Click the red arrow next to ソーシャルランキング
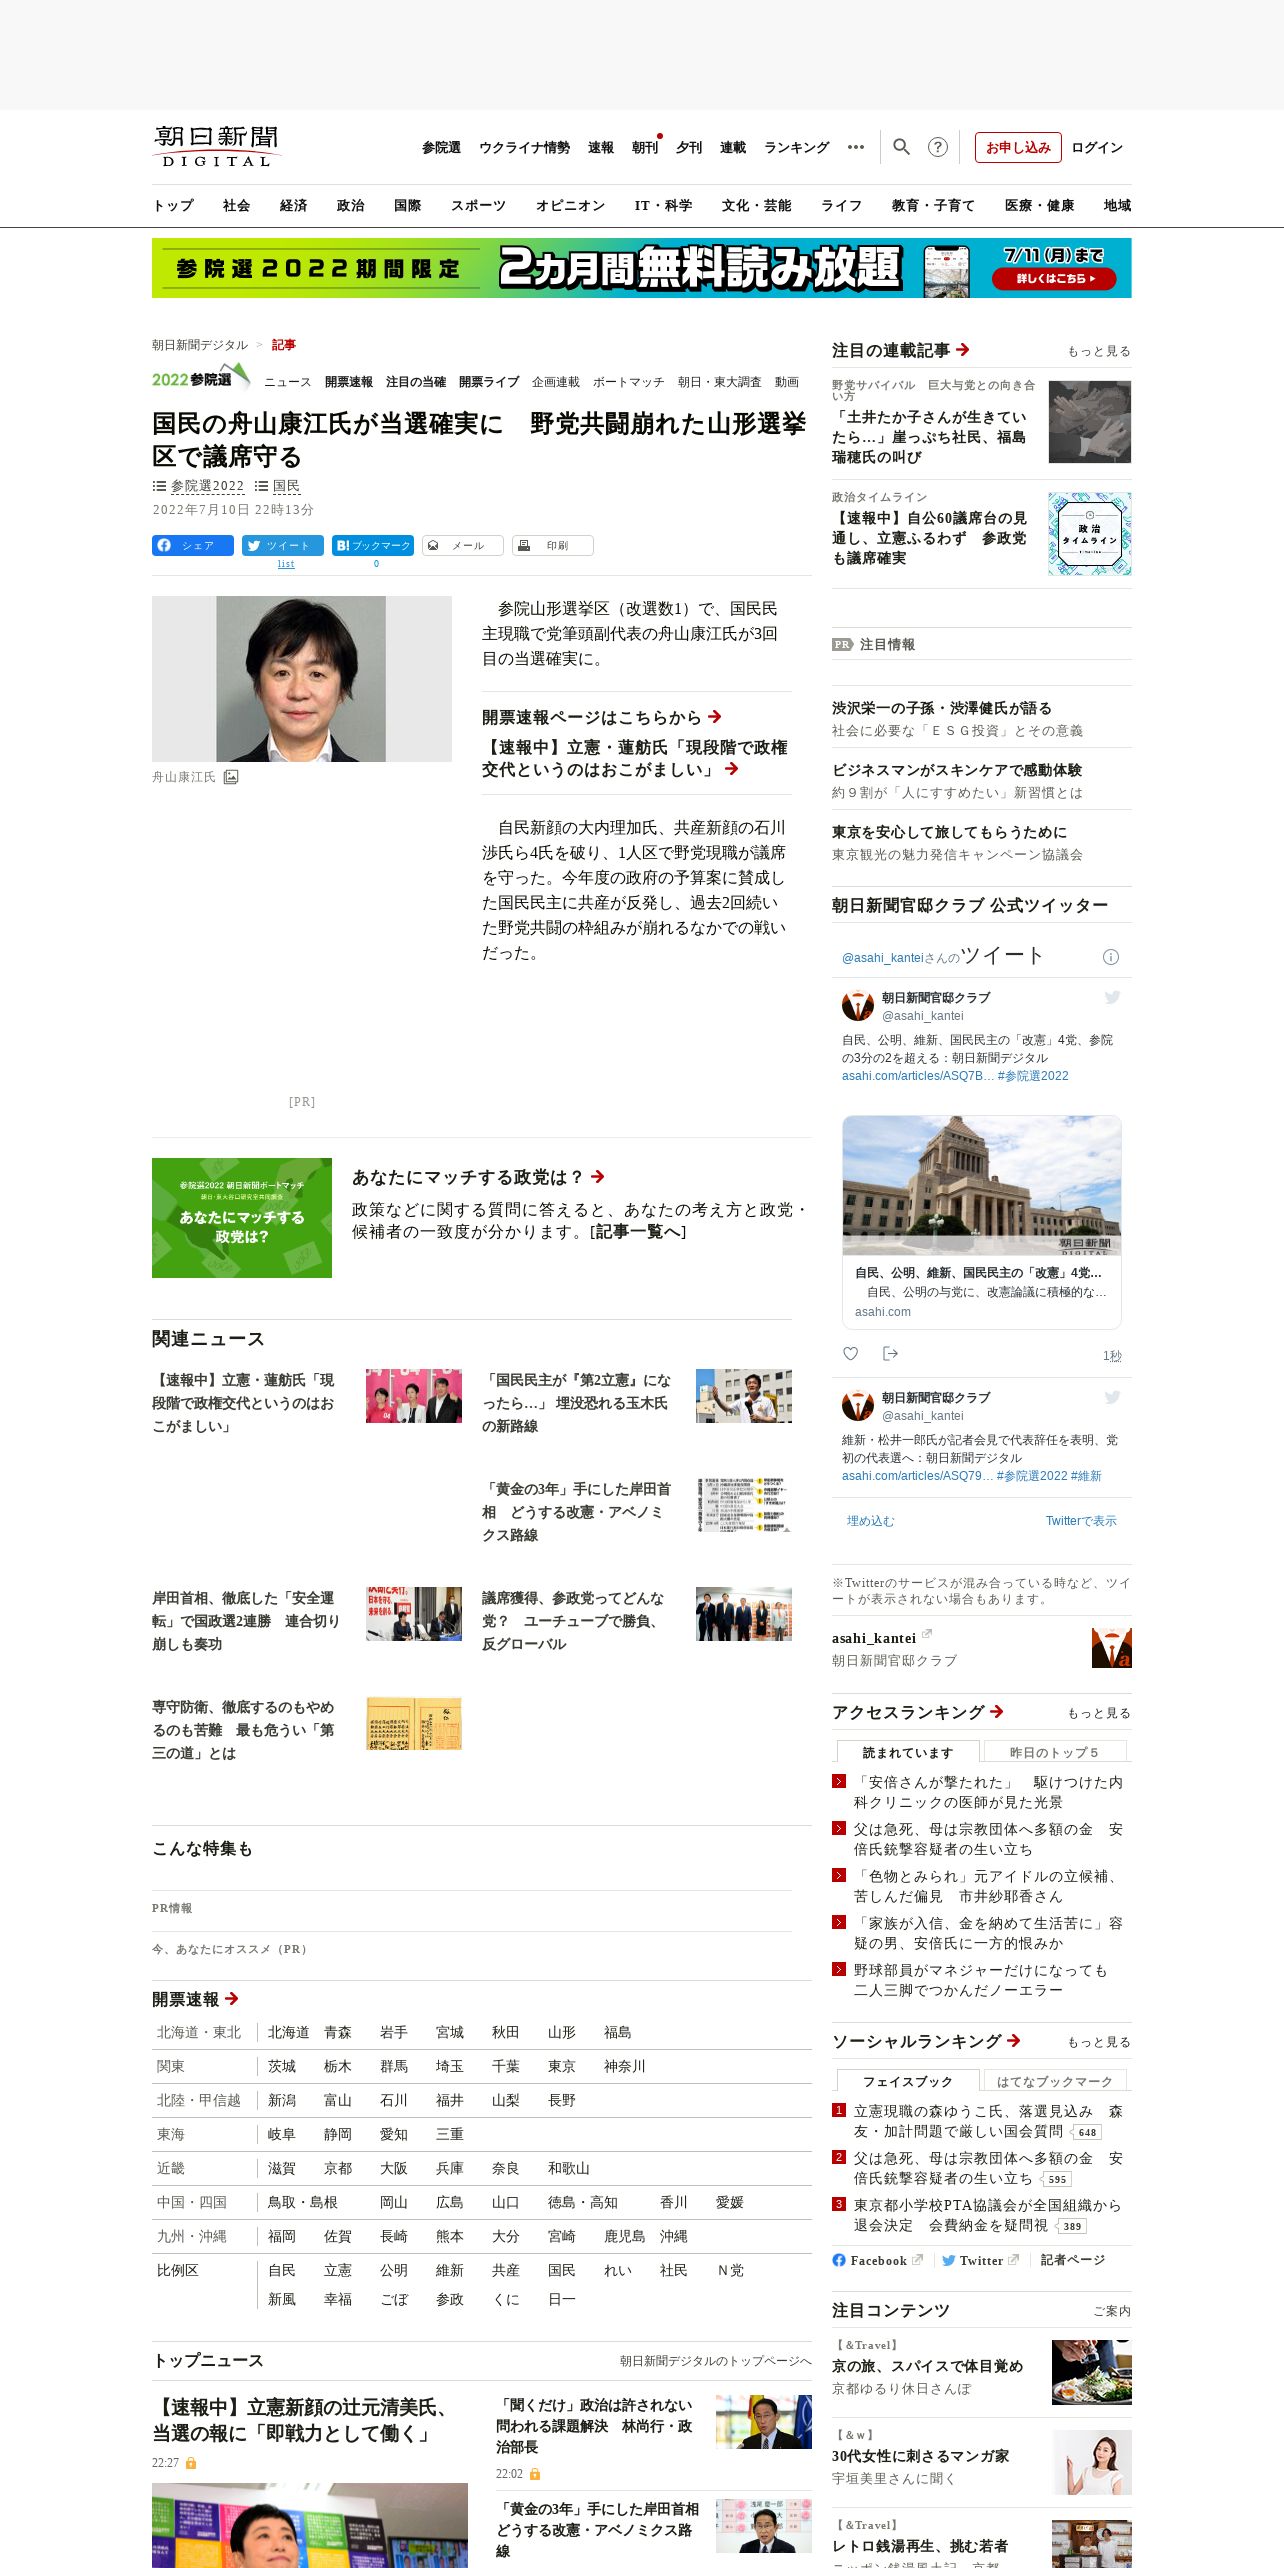1284x2568 pixels. point(1013,2041)
